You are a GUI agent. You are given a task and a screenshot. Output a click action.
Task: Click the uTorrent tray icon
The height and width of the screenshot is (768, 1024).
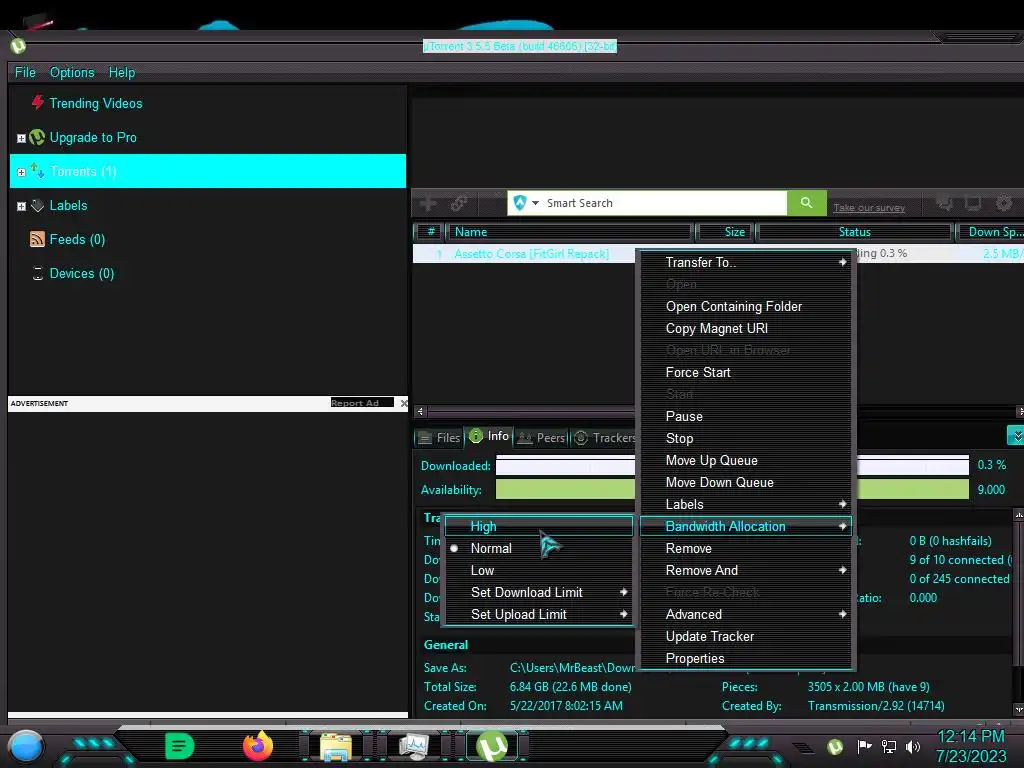[x=835, y=746]
